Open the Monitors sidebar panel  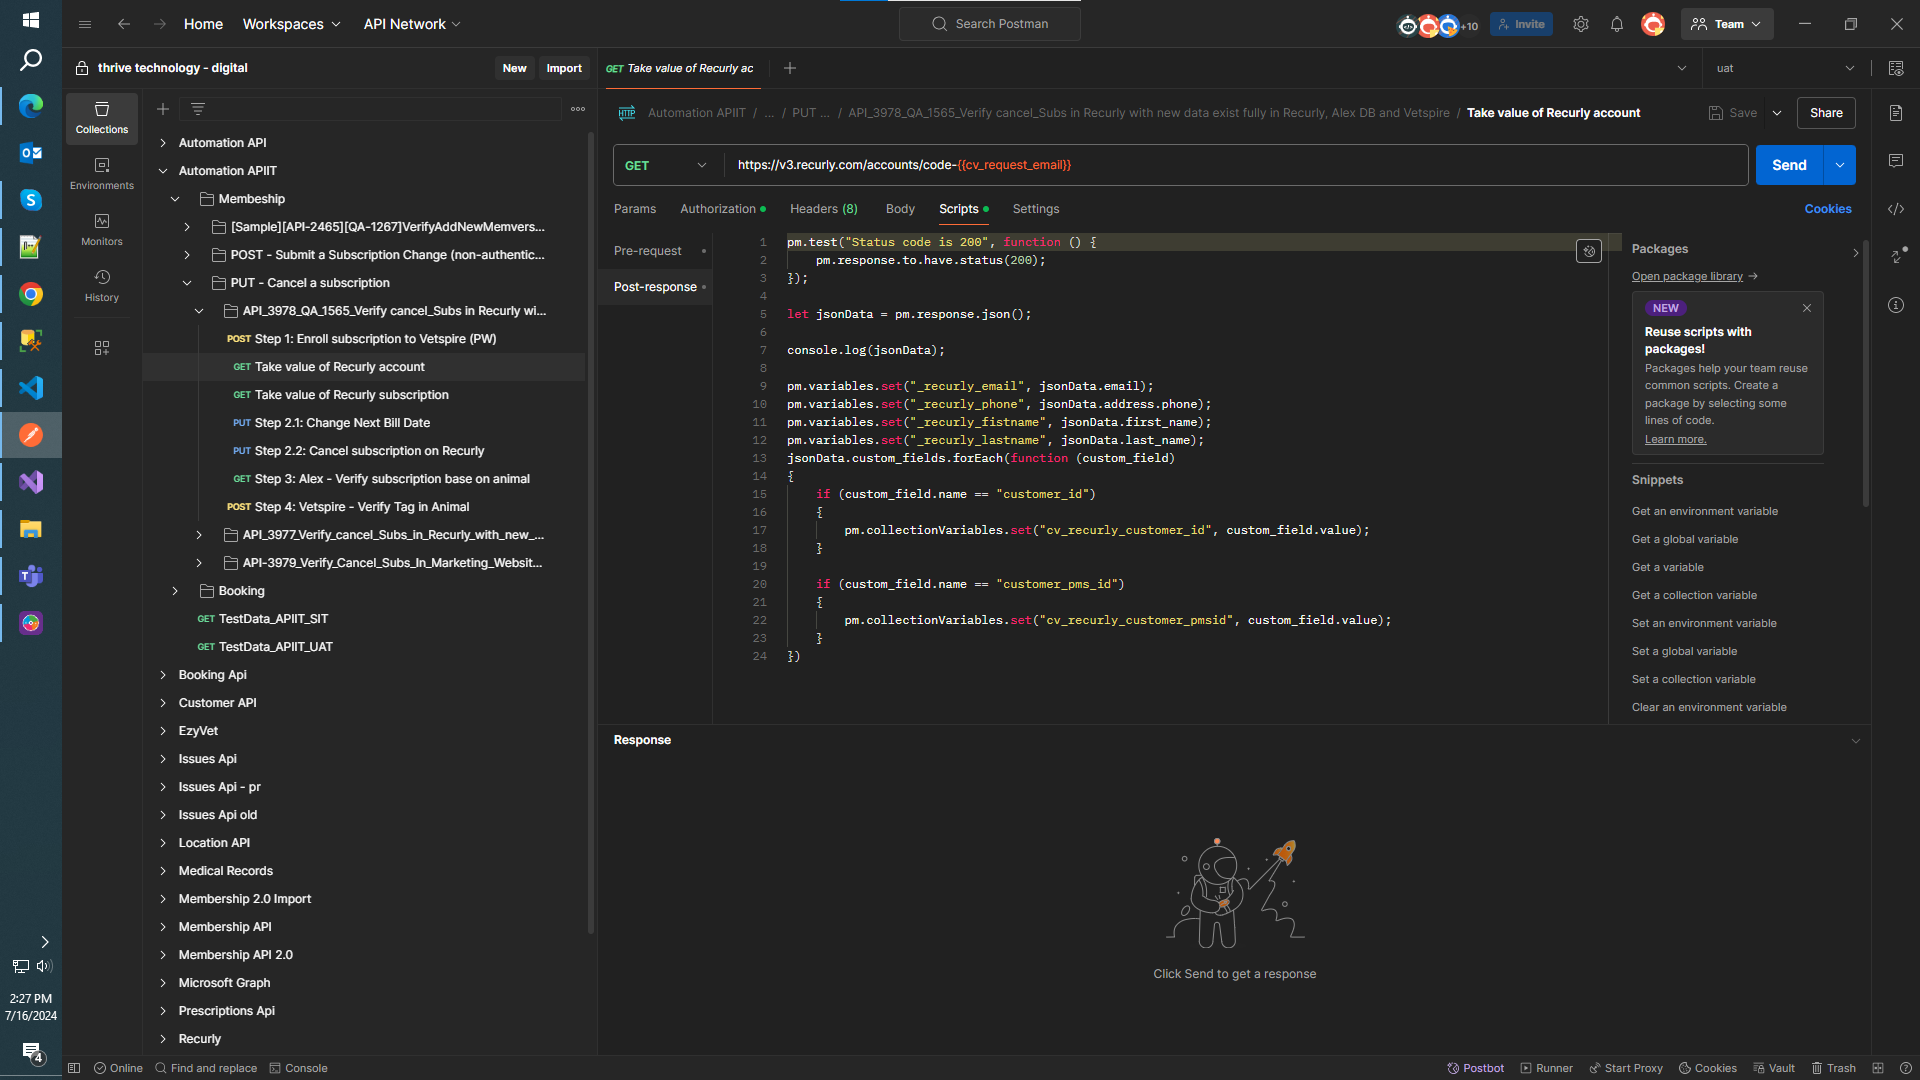click(x=101, y=229)
